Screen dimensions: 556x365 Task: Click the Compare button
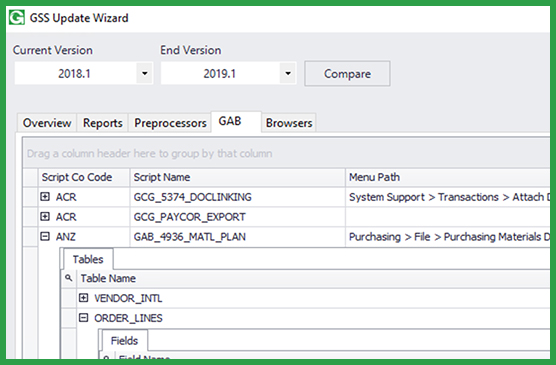[347, 73]
